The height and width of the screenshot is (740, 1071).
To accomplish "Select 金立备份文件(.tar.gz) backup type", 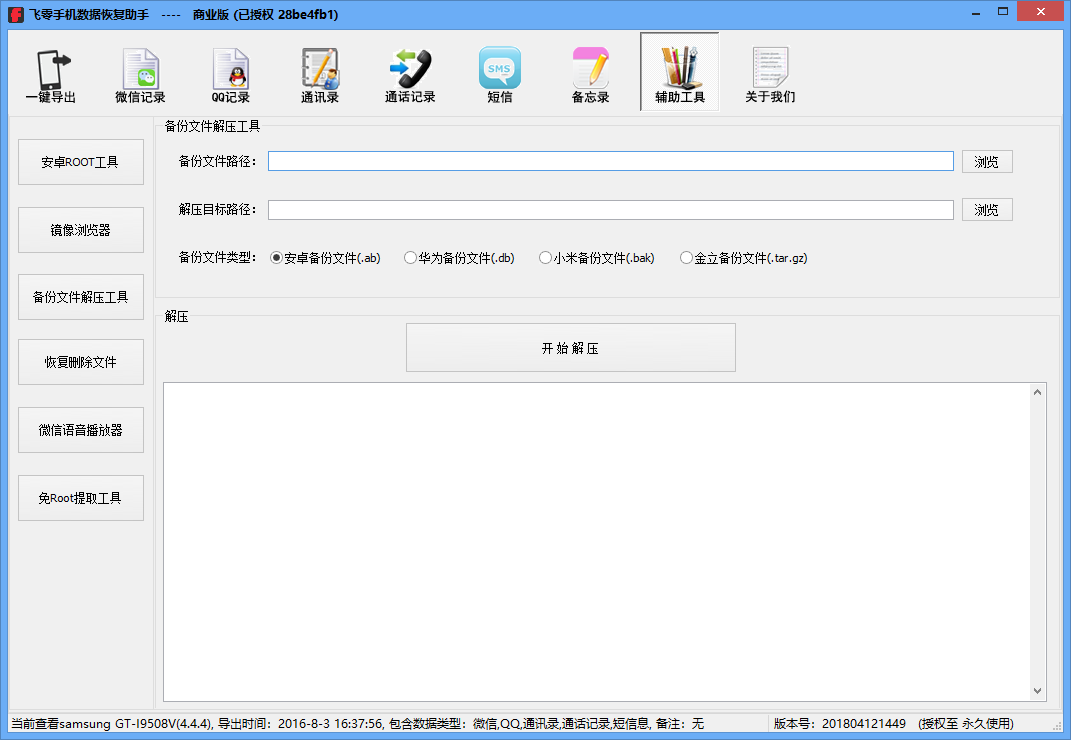I will tap(686, 257).
